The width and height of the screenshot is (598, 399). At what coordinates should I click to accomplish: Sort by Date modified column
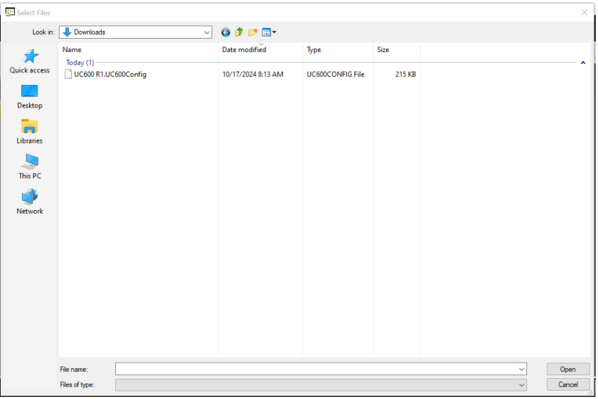click(261, 50)
